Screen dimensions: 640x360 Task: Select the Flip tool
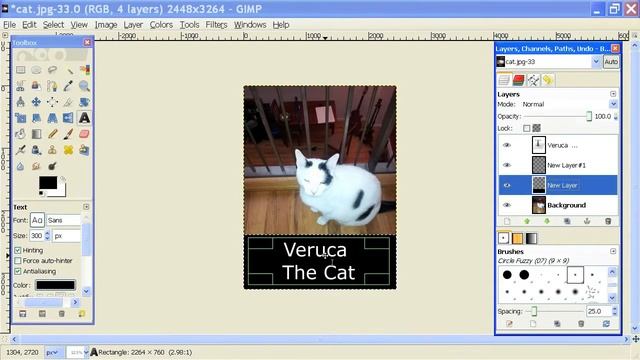click(x=68, y=118)
